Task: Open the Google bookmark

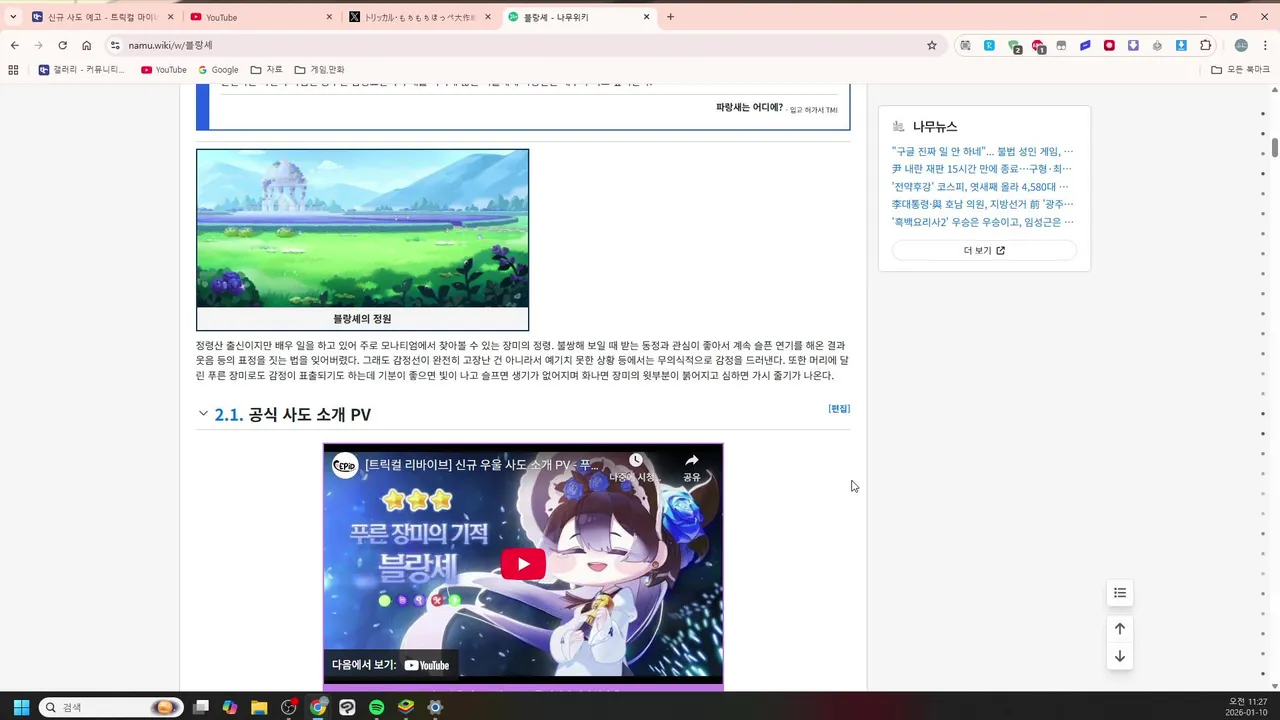Action: 218,70
